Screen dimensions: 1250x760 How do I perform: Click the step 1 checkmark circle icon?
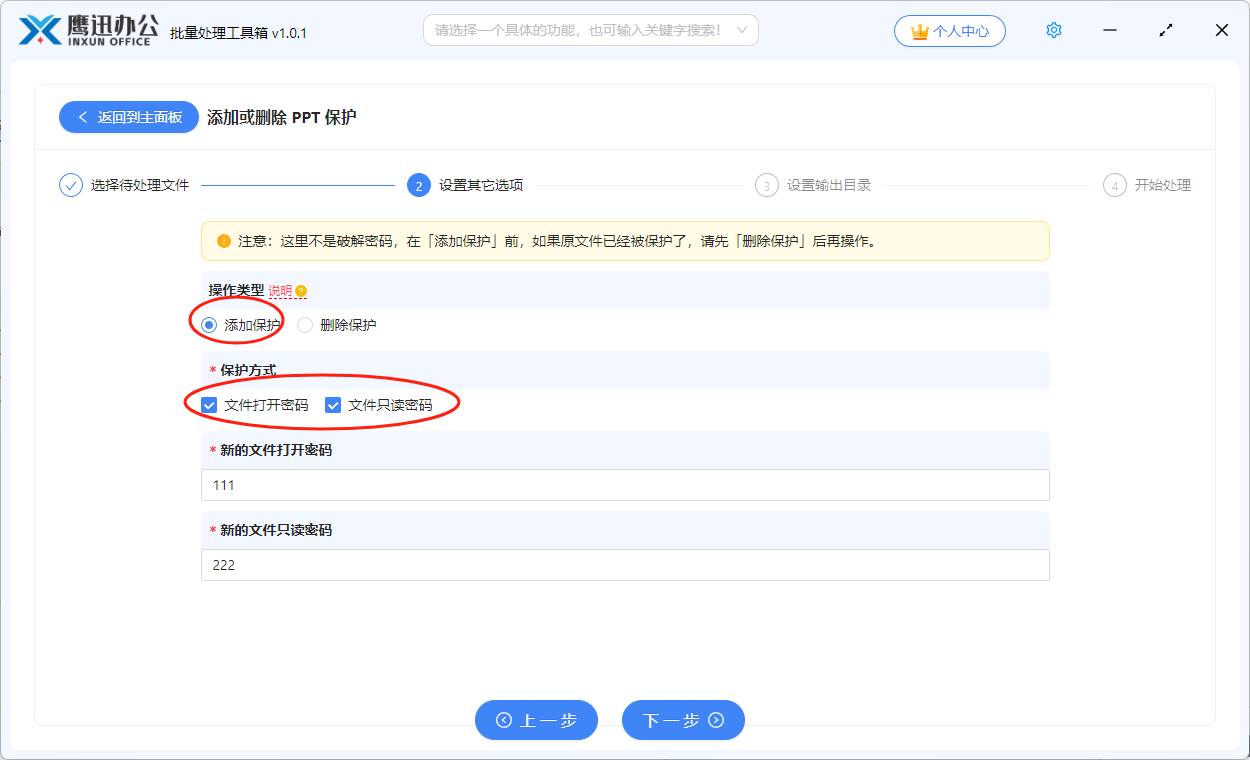[71, 185]
